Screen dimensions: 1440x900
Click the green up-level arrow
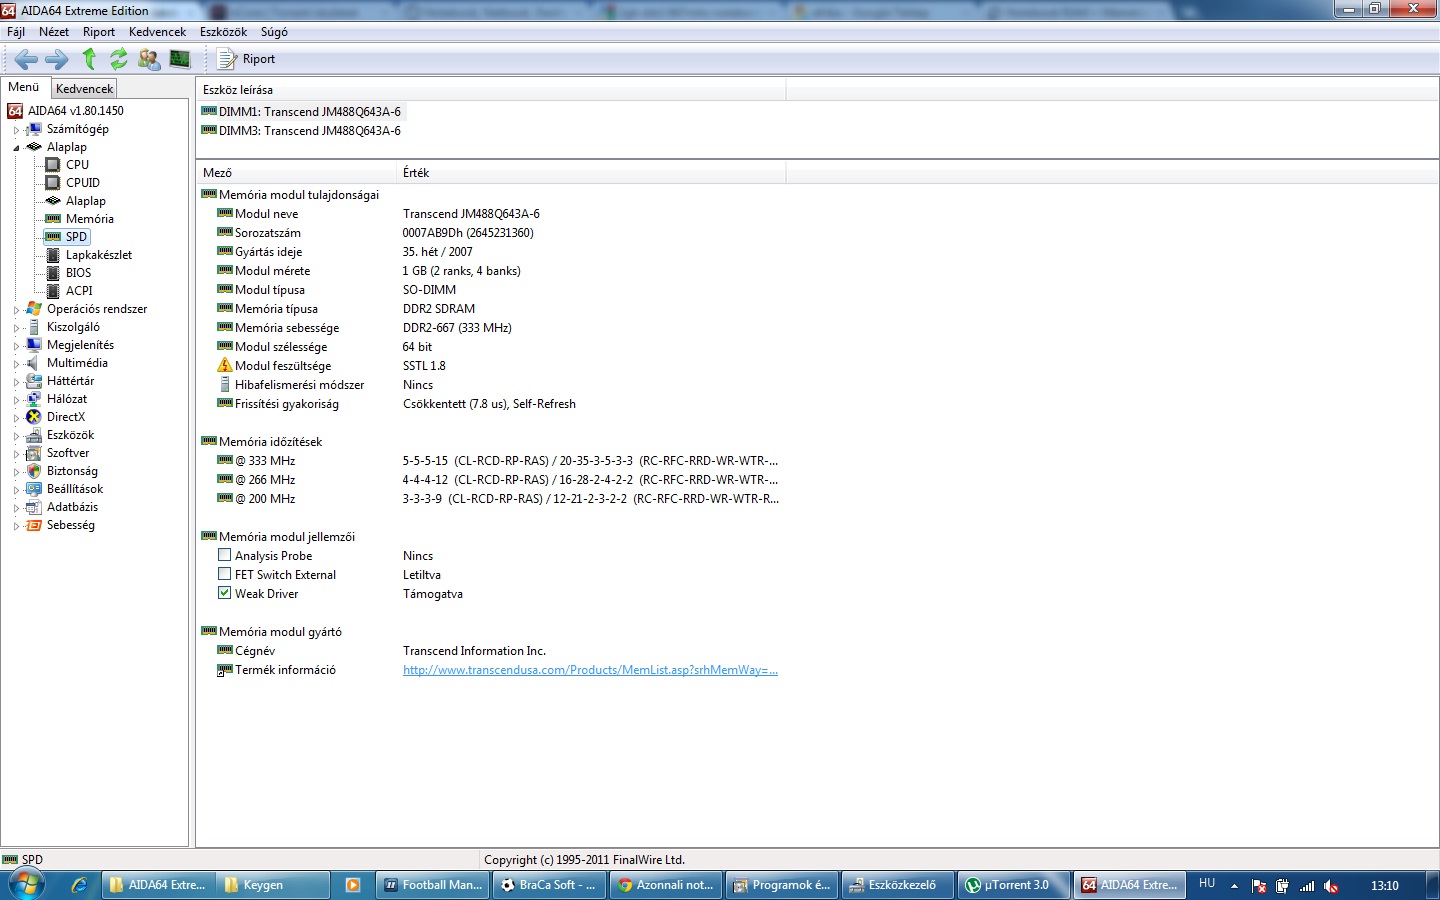point(89,59)
